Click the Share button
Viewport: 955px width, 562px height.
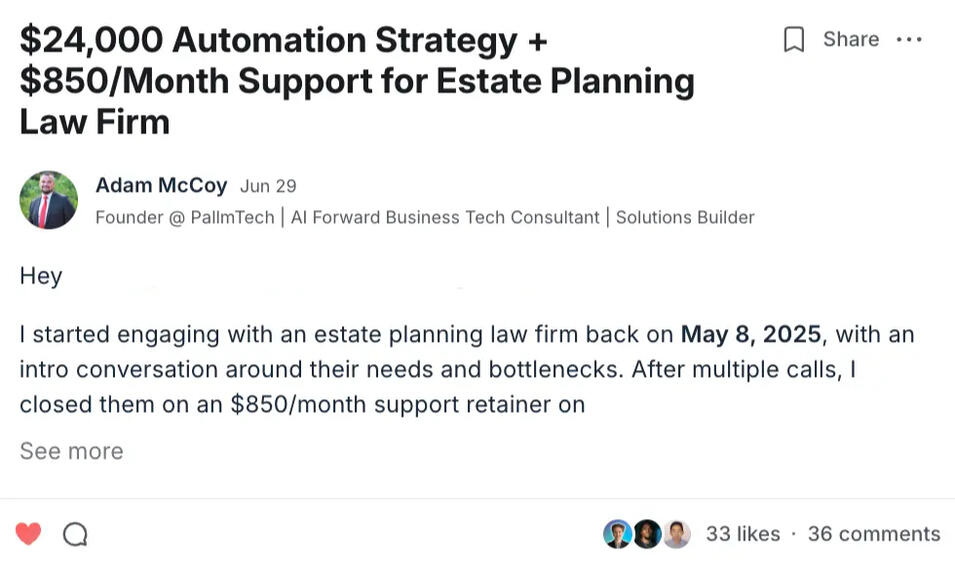pyautogui.click(x=850, y=39)
